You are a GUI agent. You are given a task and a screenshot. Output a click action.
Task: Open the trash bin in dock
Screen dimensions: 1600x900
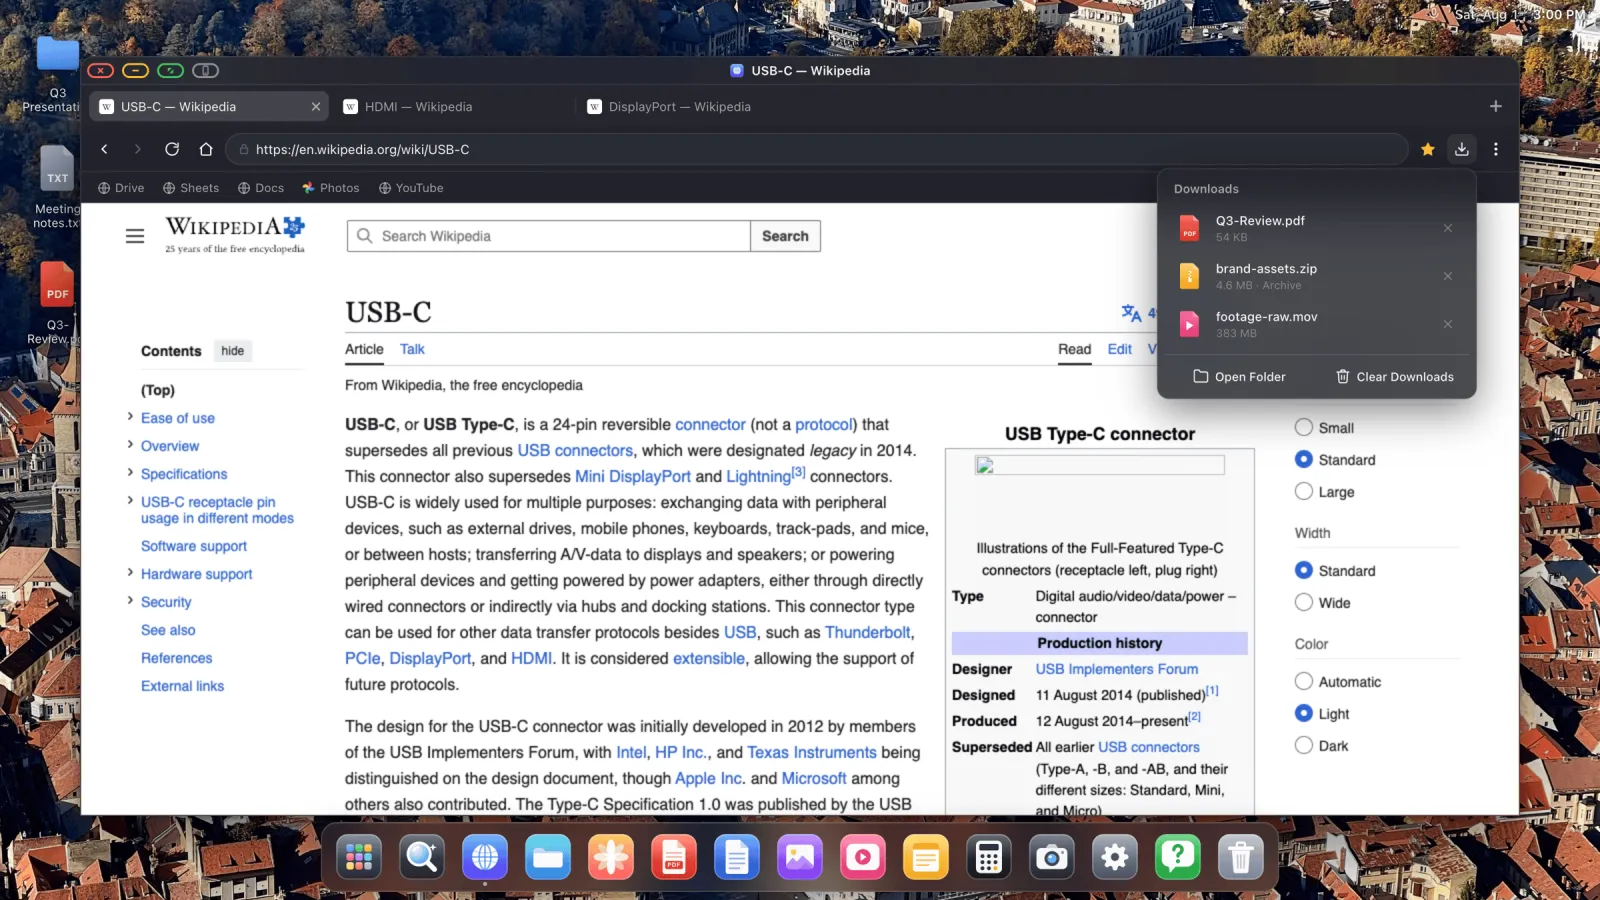pos(1241,857)
